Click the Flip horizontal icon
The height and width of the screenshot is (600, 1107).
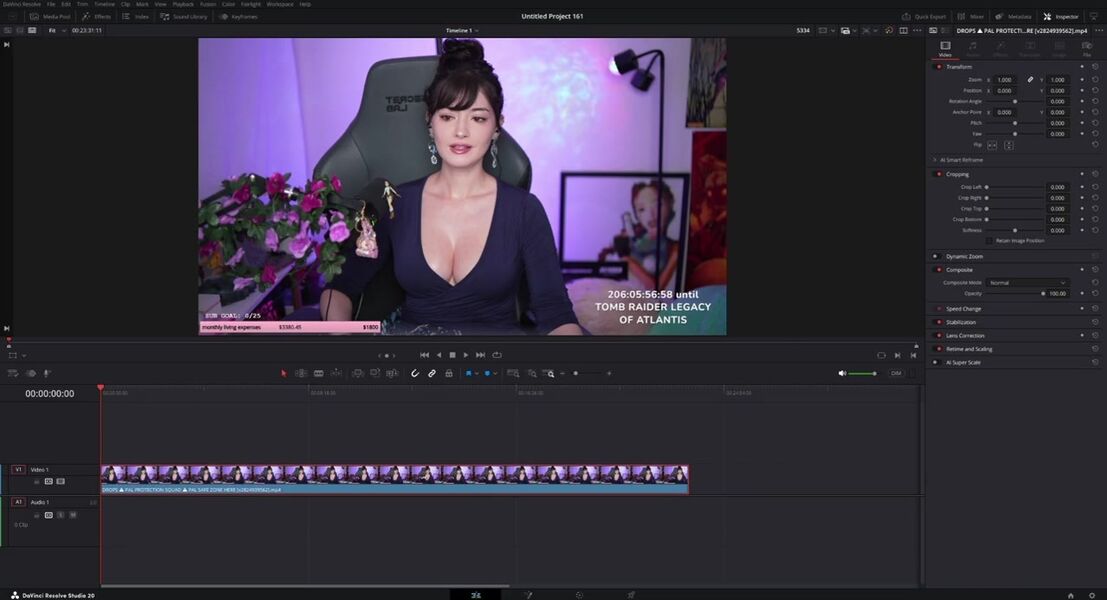click(992, 145)
